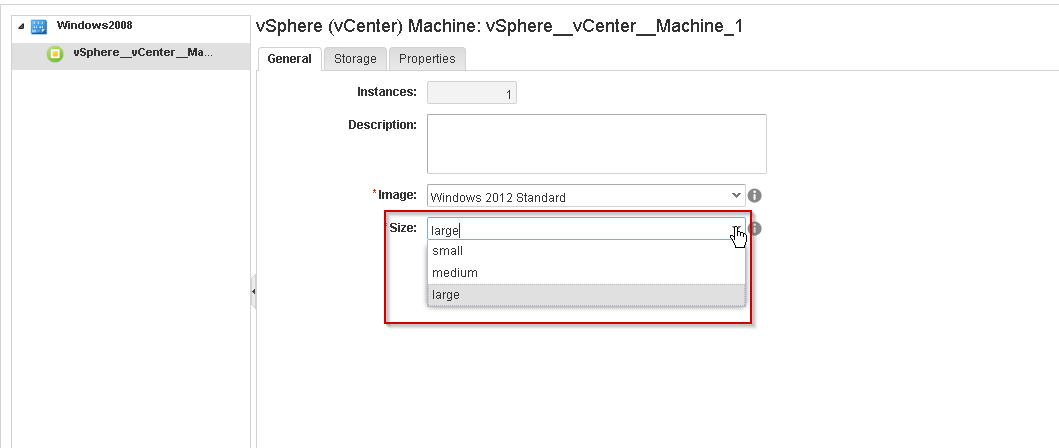Focus the Instances number field

coord(471,94)
